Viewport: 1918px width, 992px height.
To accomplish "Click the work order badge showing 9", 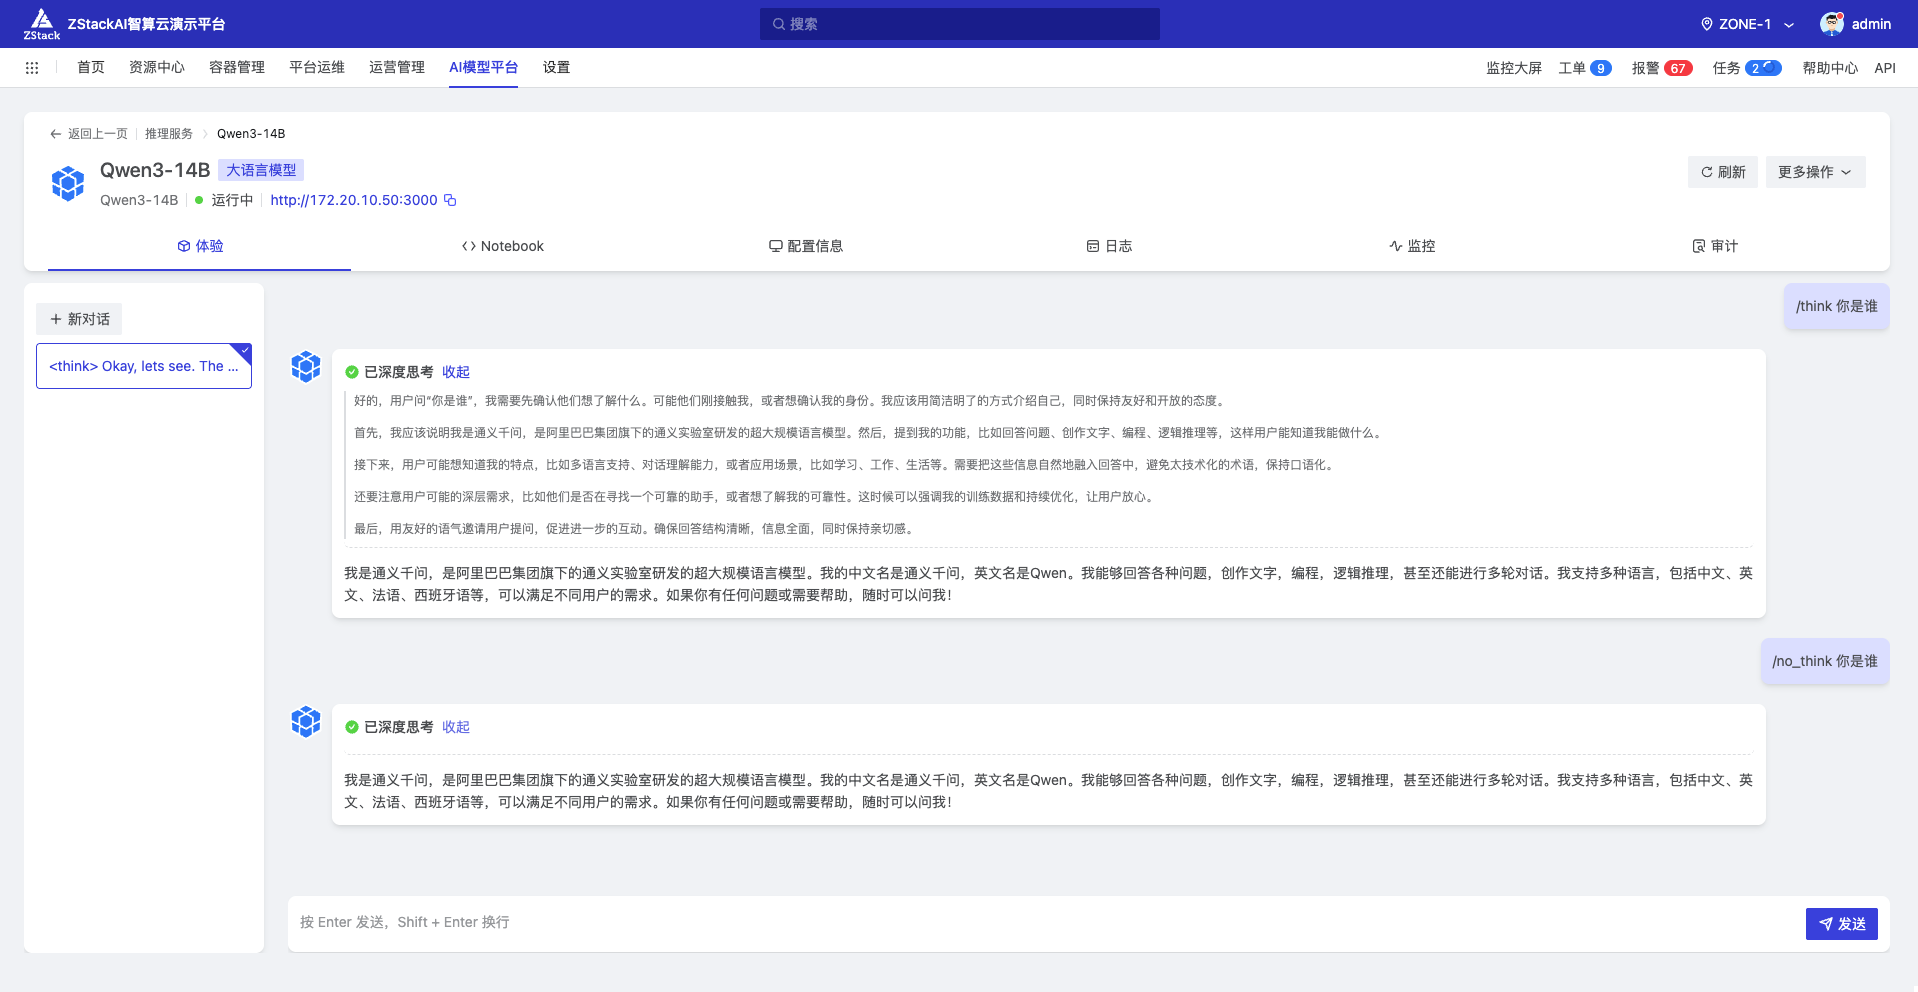I will coord(1601,68).
